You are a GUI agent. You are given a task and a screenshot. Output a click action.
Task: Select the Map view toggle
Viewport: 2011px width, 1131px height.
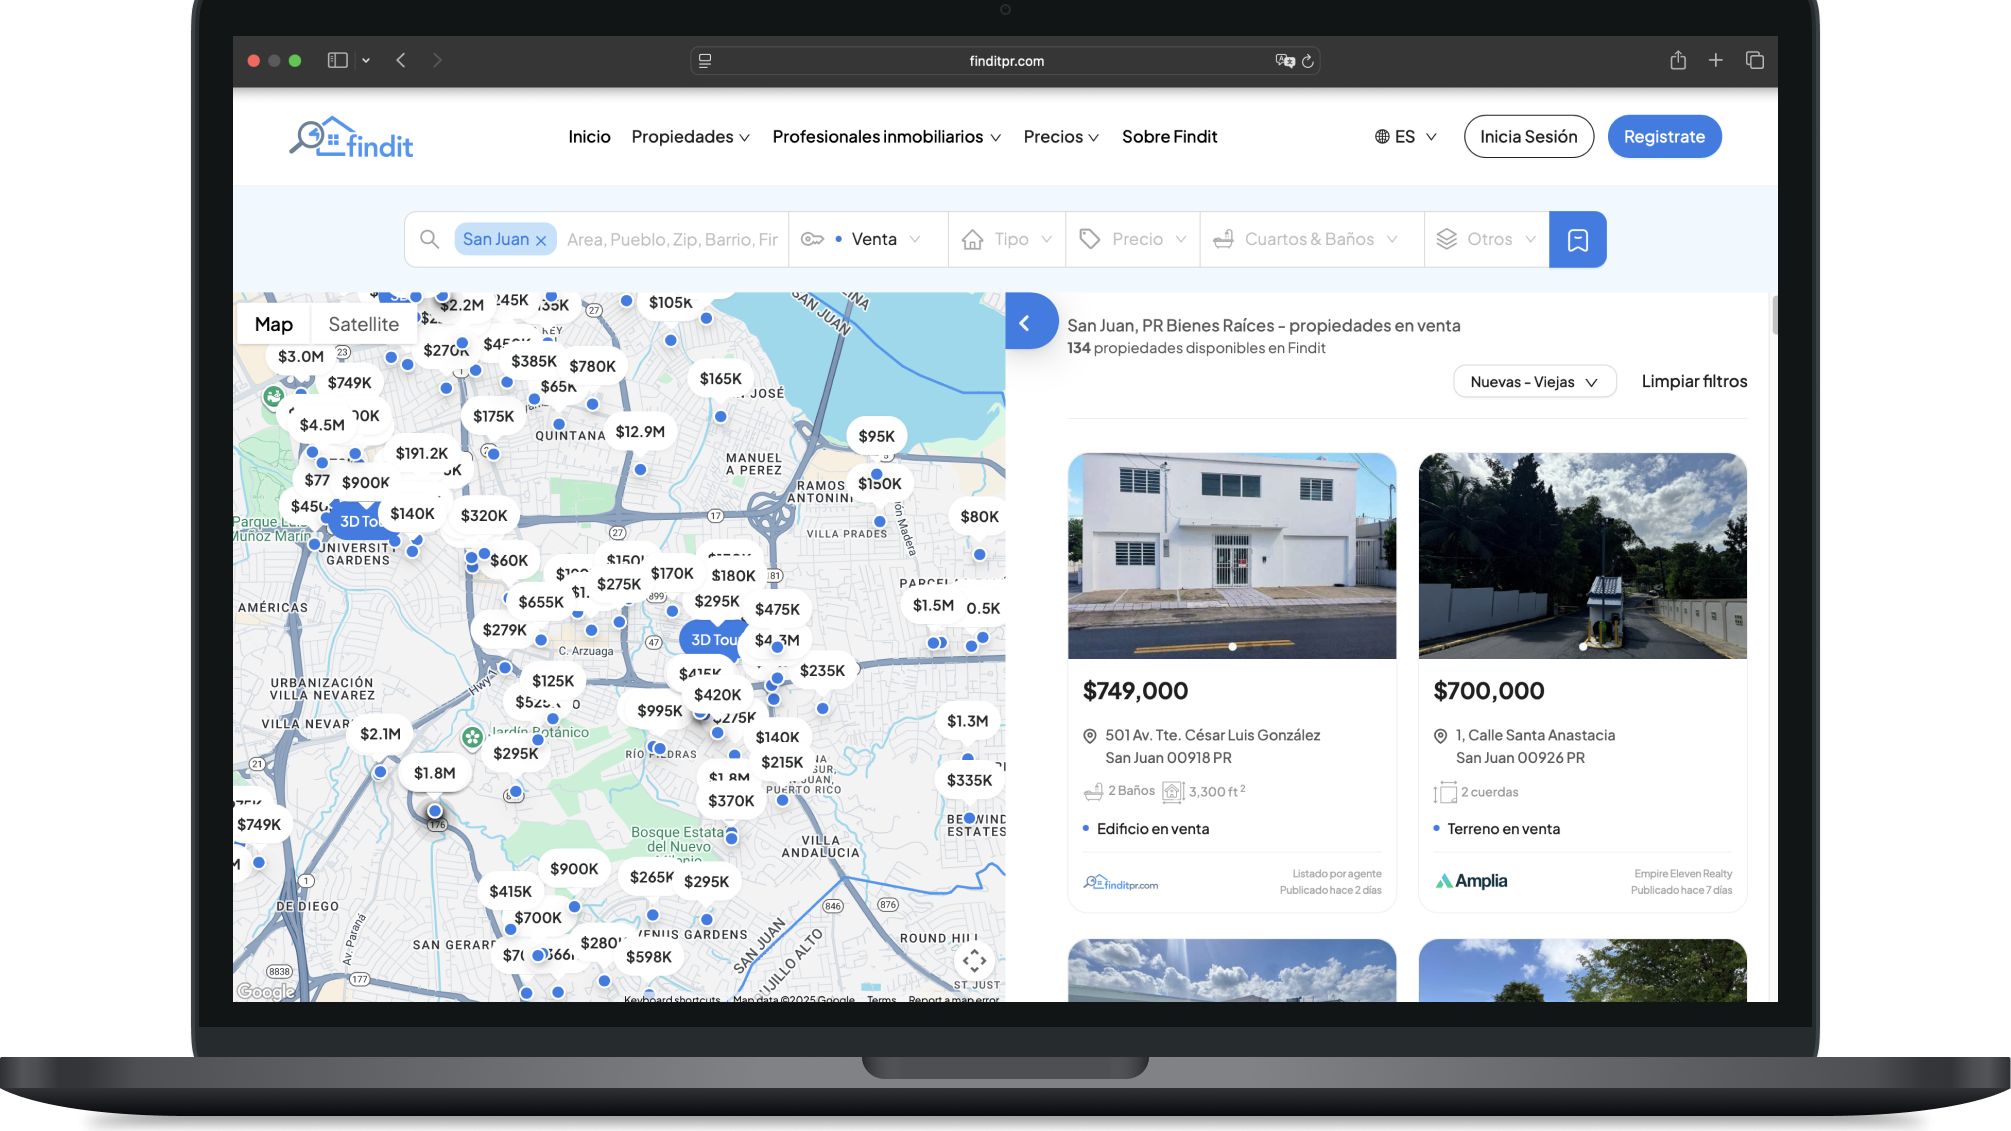pyautogui.click(x=273, y=324)
